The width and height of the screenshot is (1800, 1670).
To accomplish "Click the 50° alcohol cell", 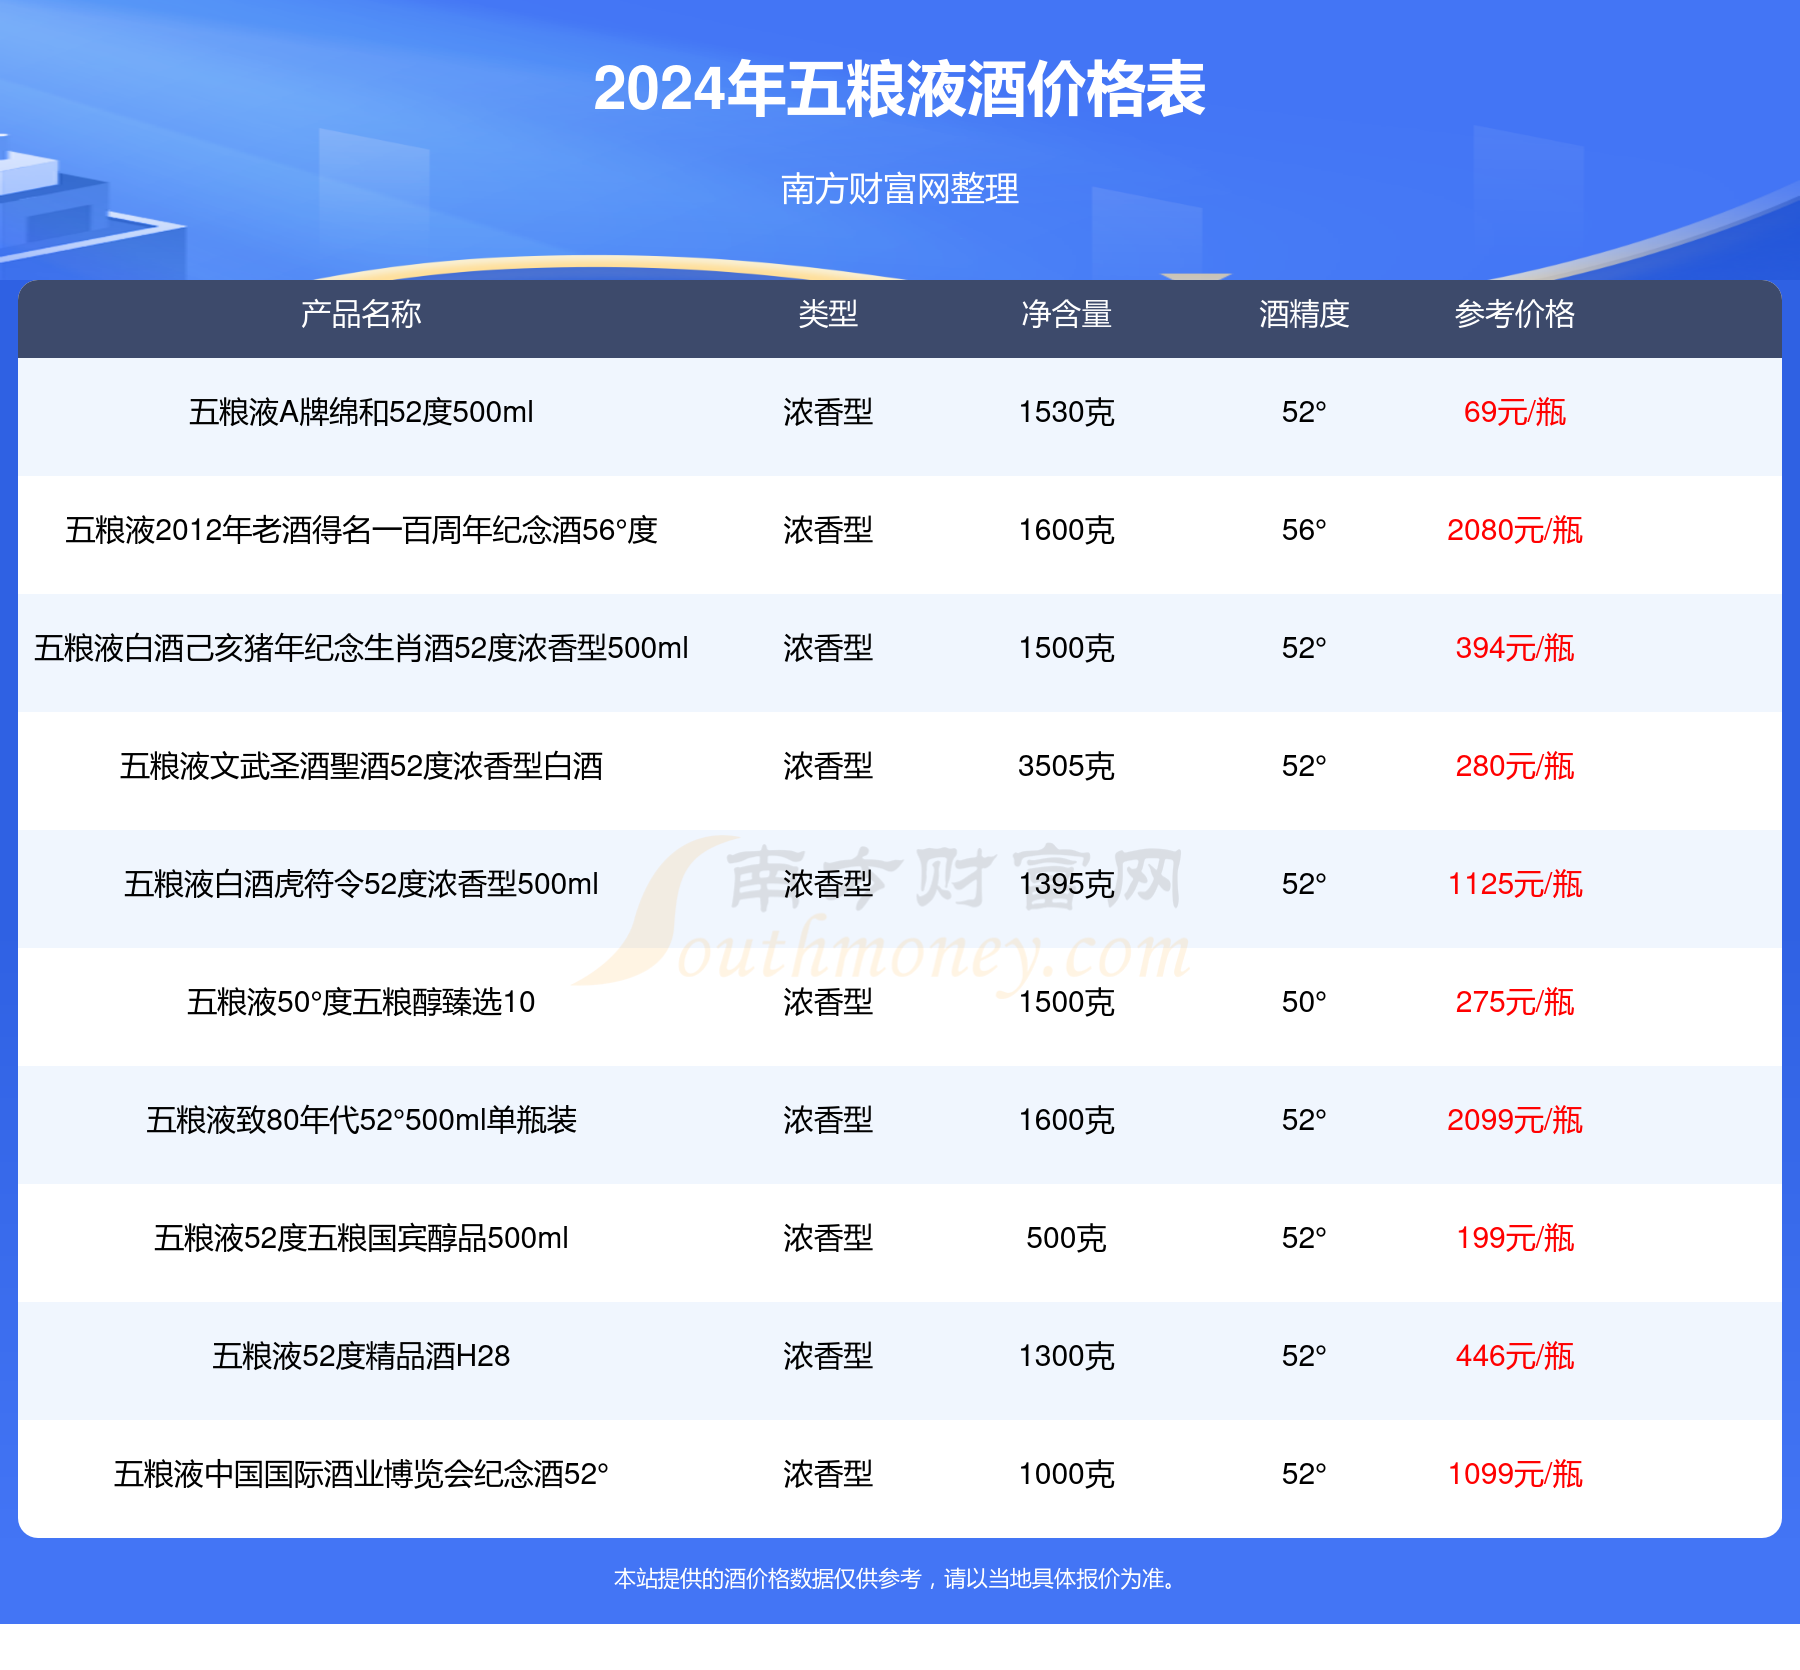I will 1304,1002.
